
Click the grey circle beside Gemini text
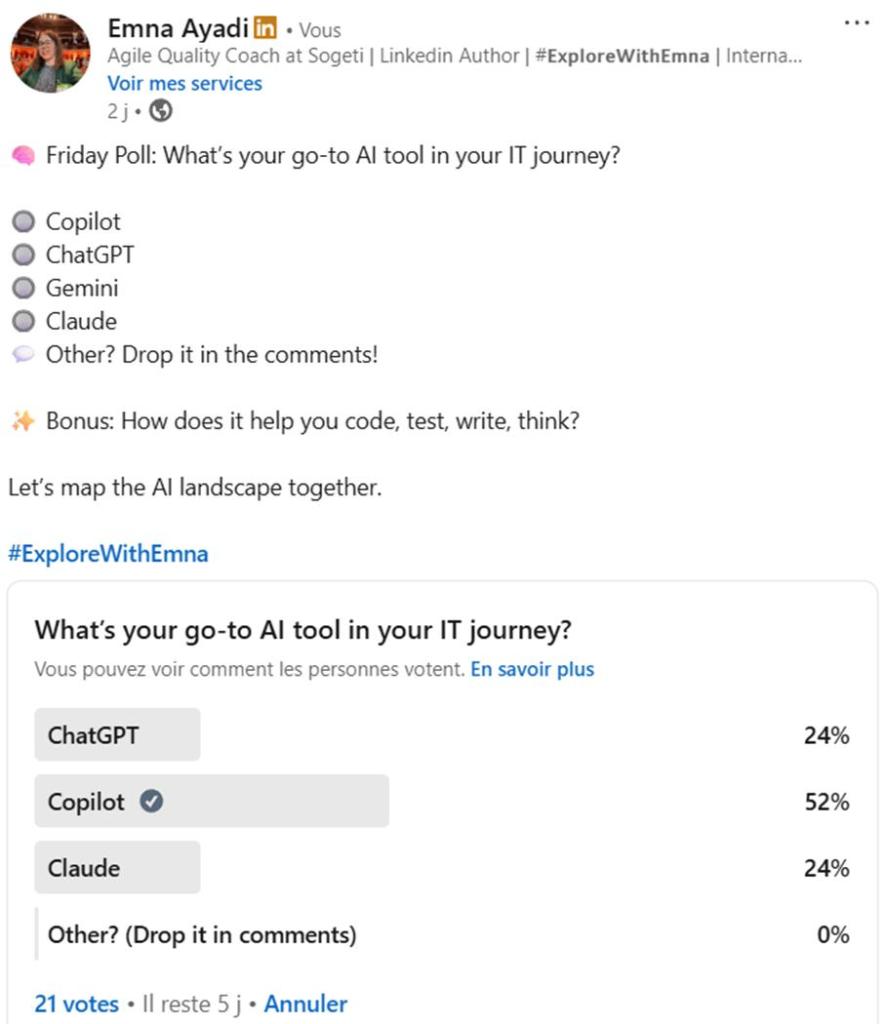pos(23,288)
